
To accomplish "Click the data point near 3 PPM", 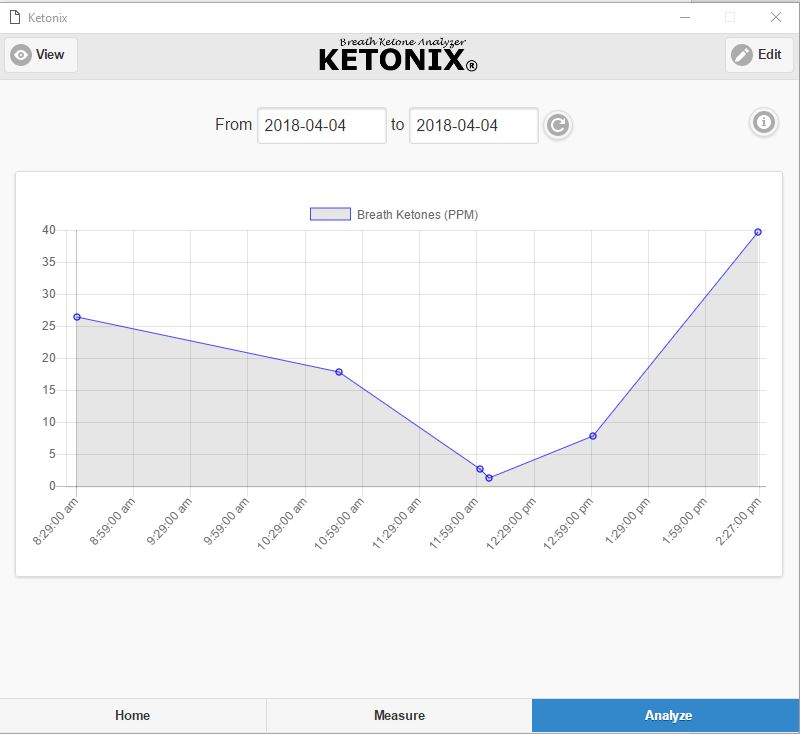I will pyautogui.click(x=480, y=469).
